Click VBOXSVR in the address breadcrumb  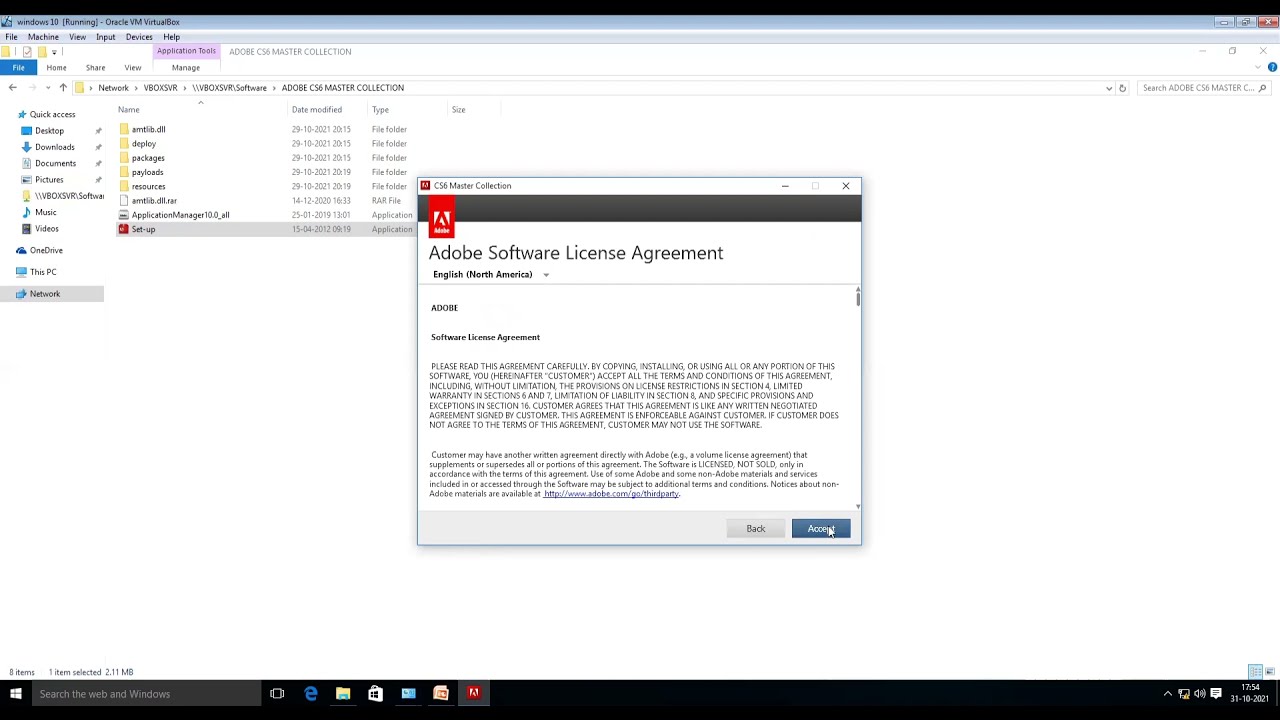160,88
